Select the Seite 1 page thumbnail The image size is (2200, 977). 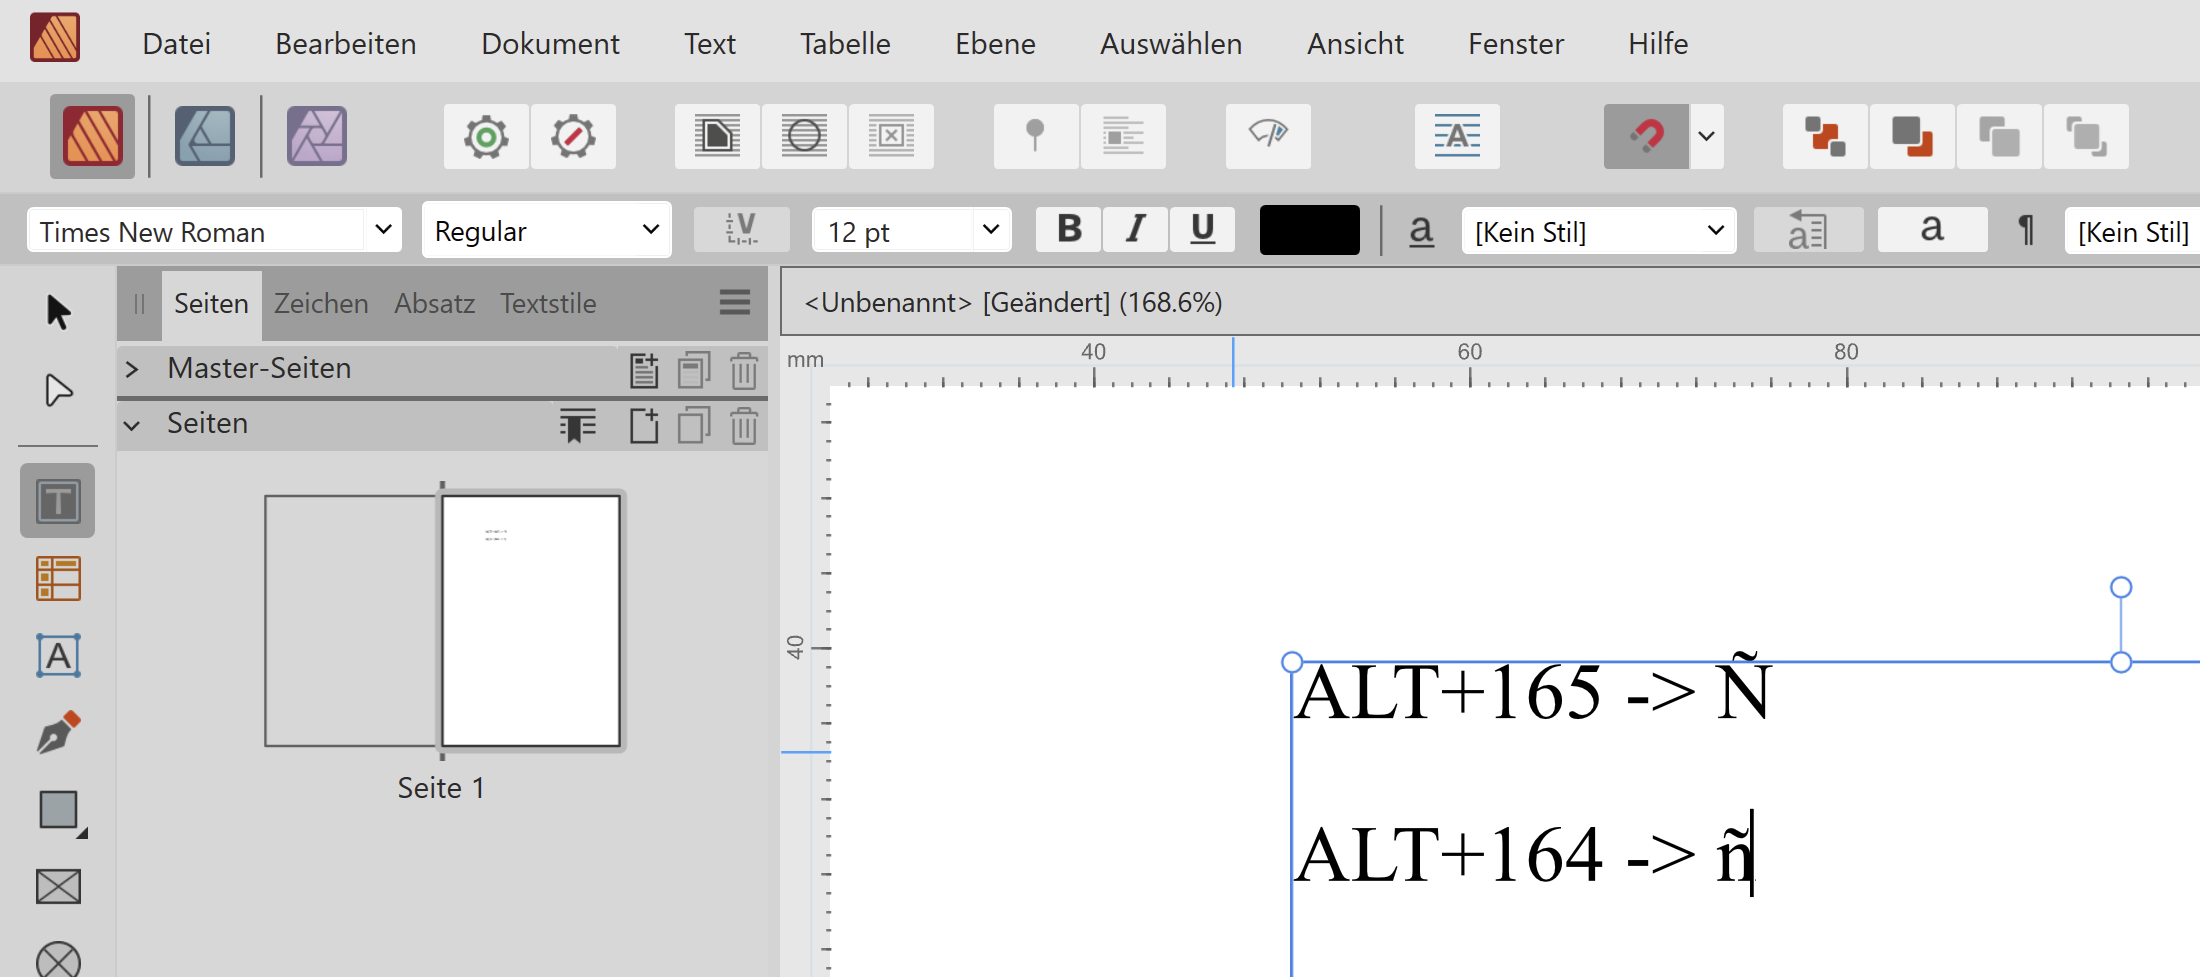(531, 621)
